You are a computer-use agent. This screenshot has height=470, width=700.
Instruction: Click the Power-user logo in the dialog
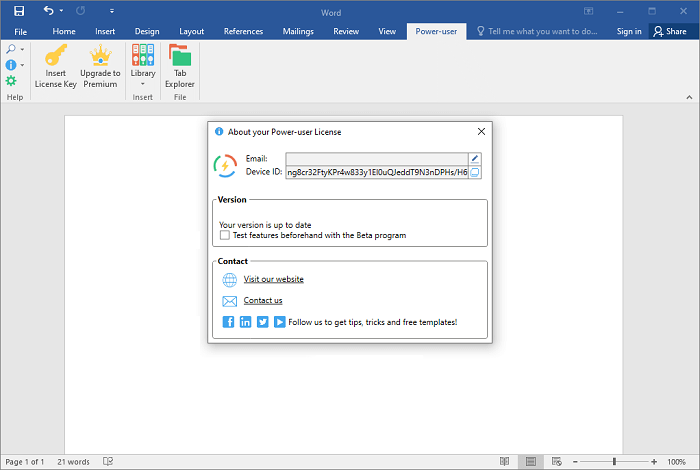(225, 166)
